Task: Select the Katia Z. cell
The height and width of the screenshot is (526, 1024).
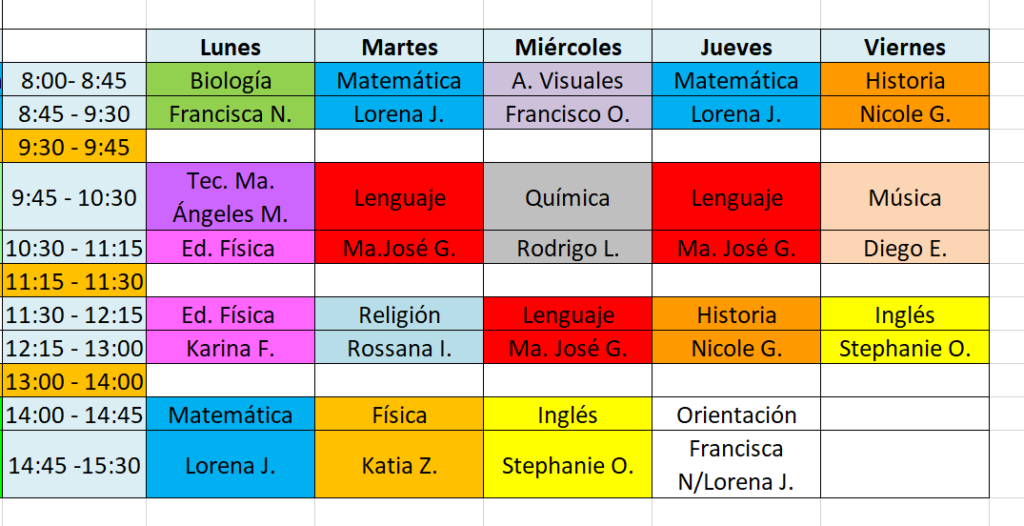Action: click(399, 465)
